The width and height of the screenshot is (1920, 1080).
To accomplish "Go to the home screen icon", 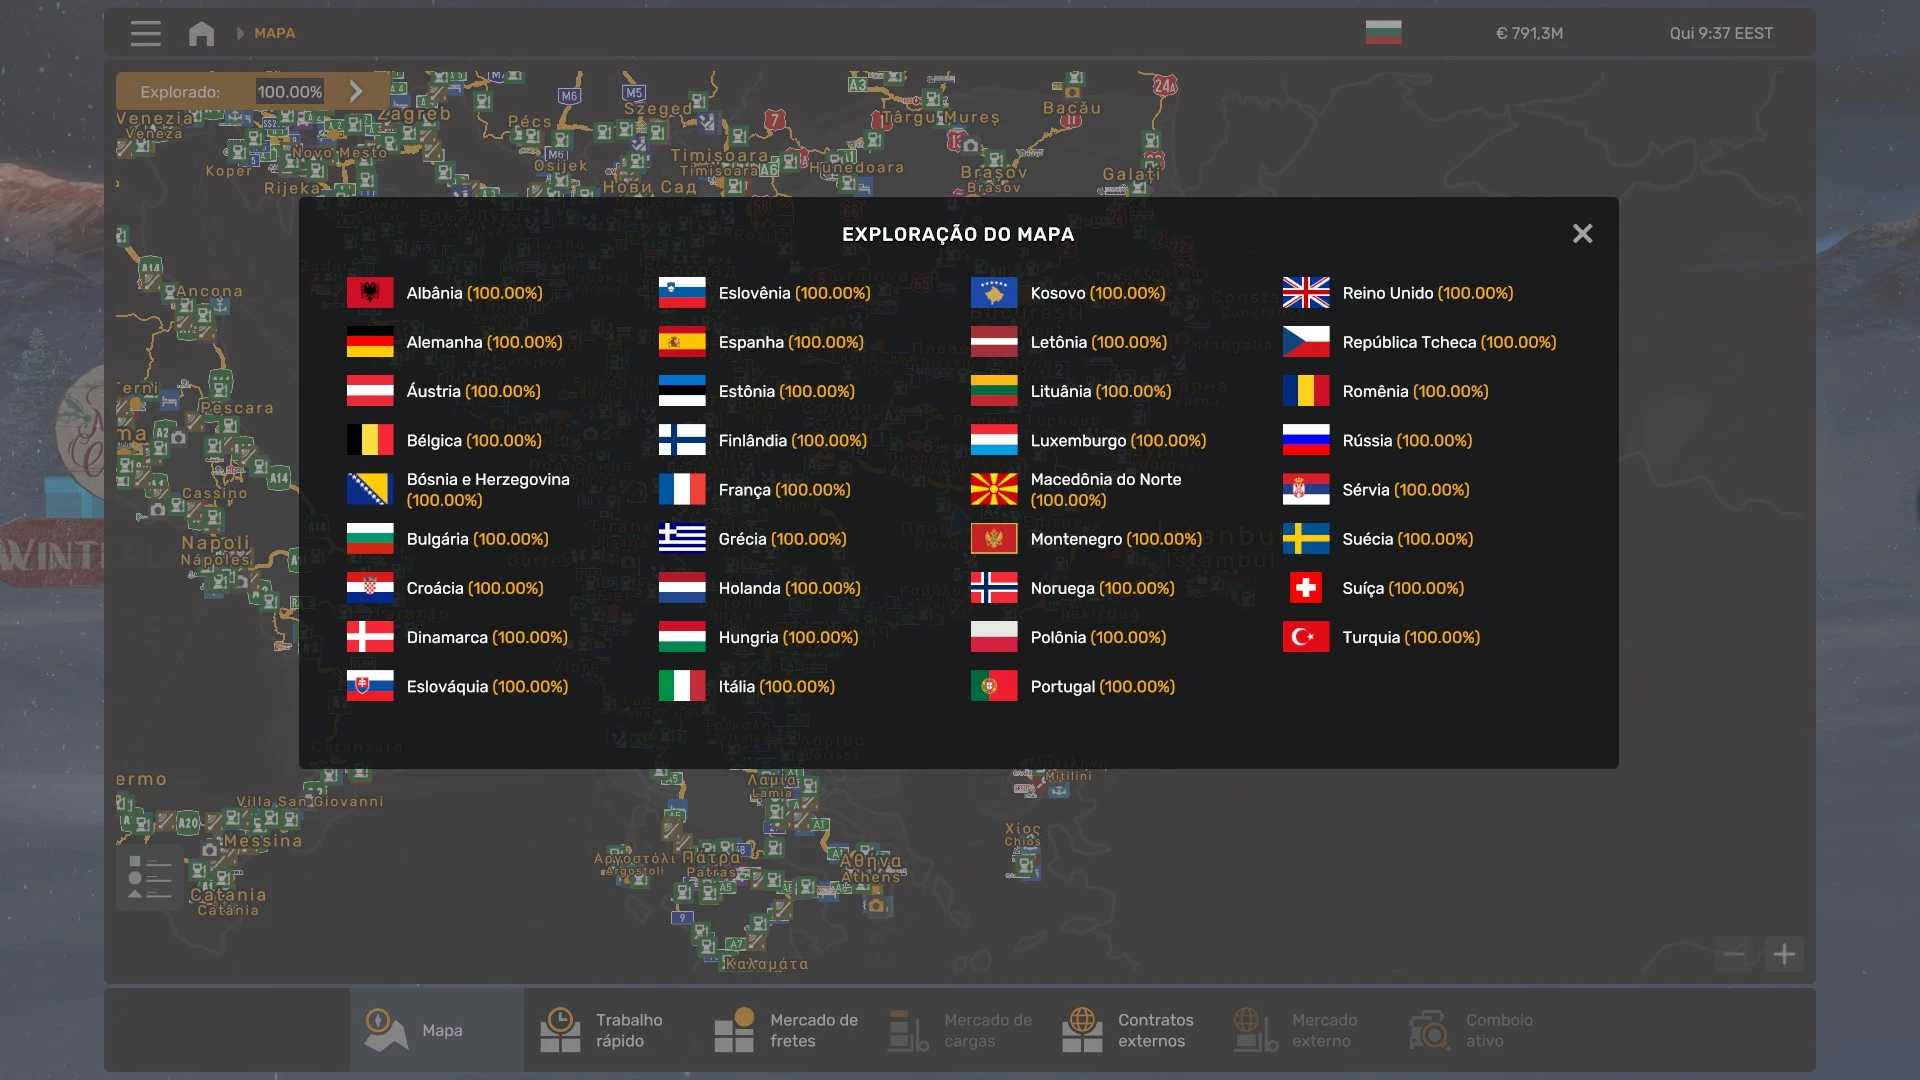I will tap(201, 33).
